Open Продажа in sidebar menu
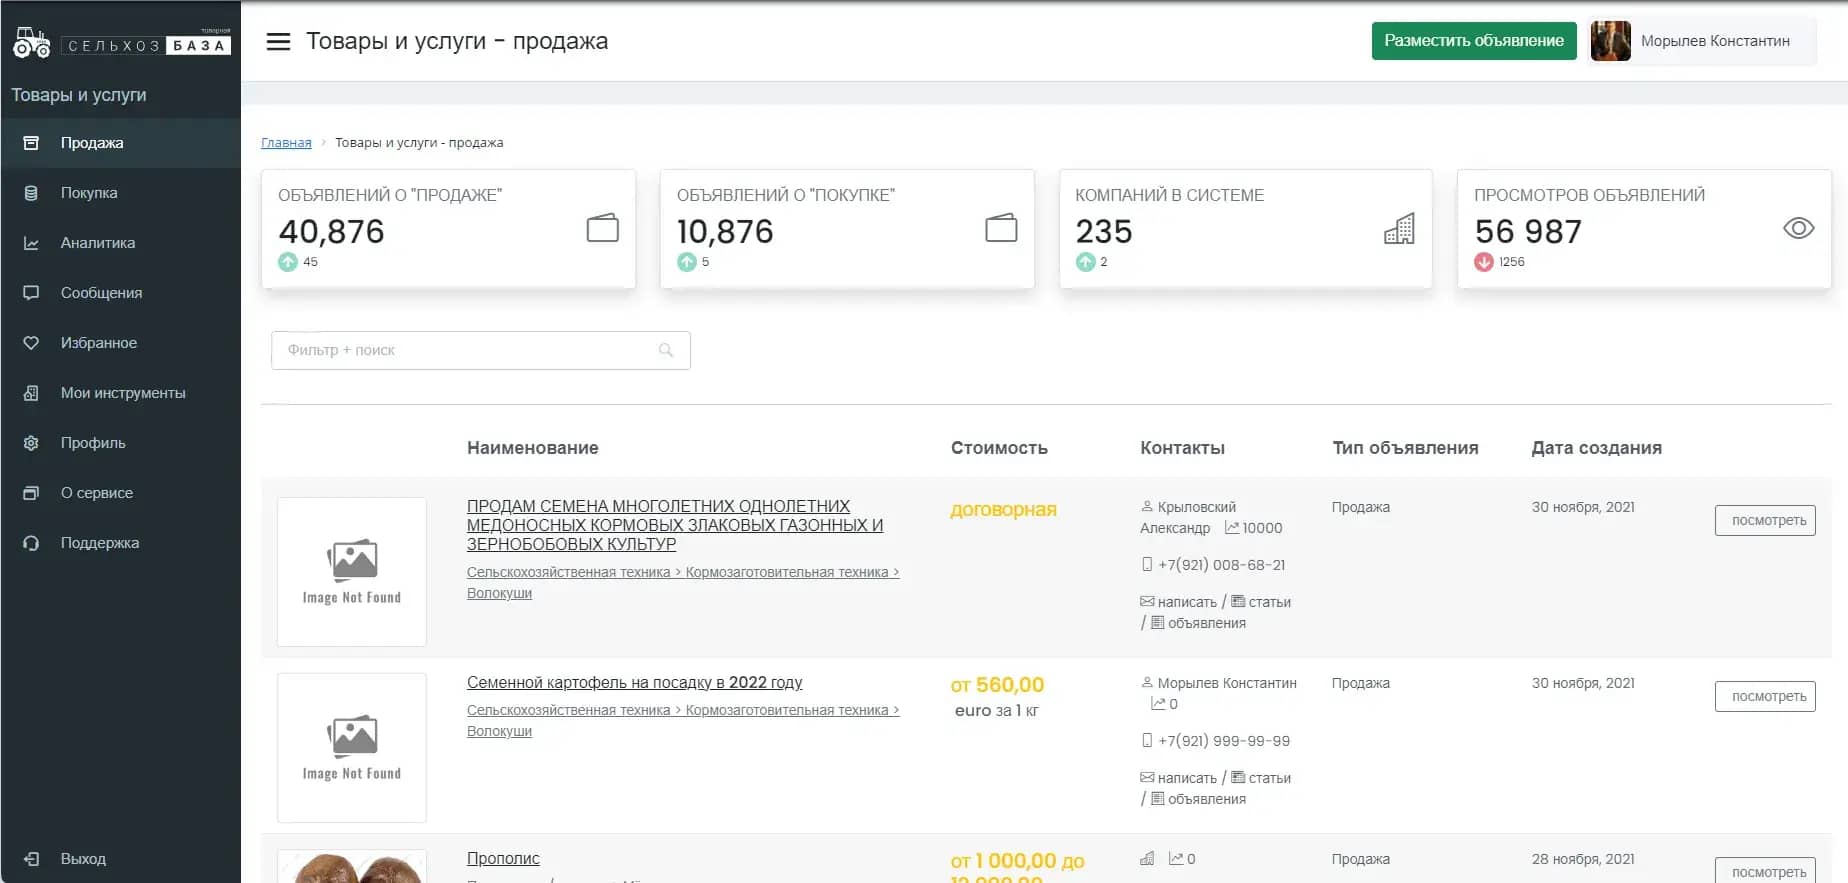Screen dimensions: 1848x883 [120, 143]
